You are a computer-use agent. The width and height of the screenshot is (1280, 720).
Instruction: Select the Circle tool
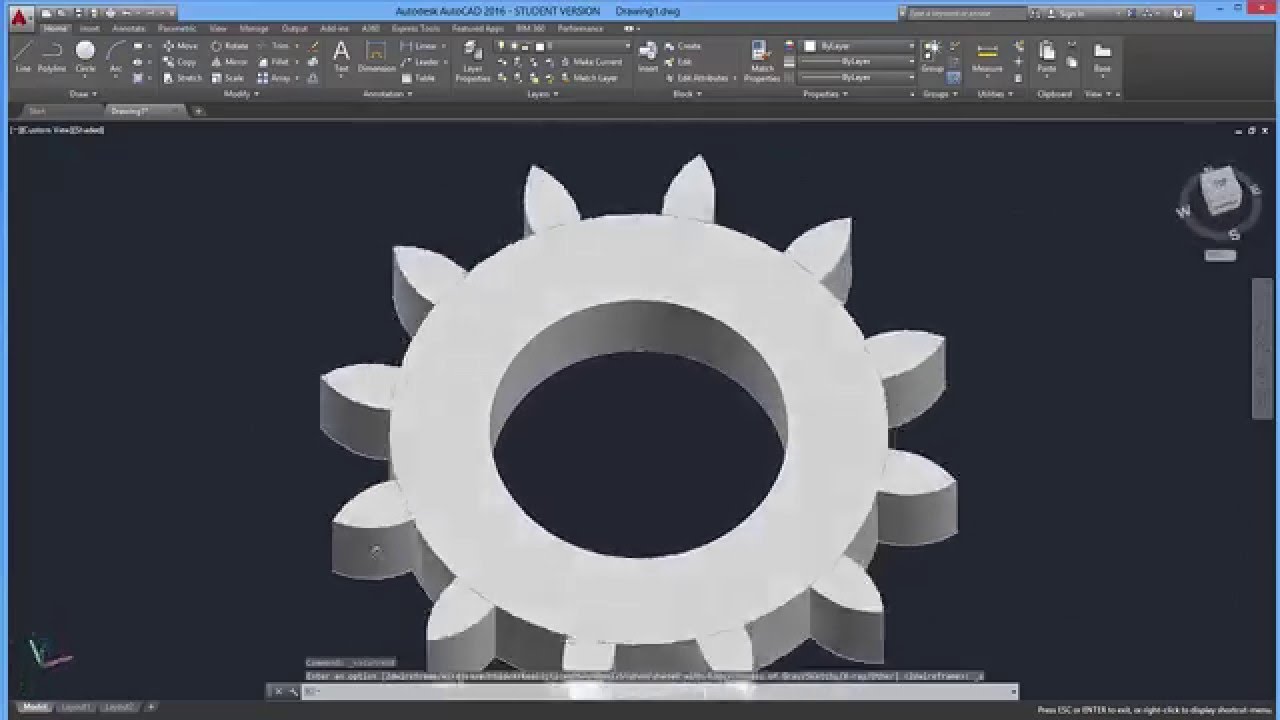(85, 57)
